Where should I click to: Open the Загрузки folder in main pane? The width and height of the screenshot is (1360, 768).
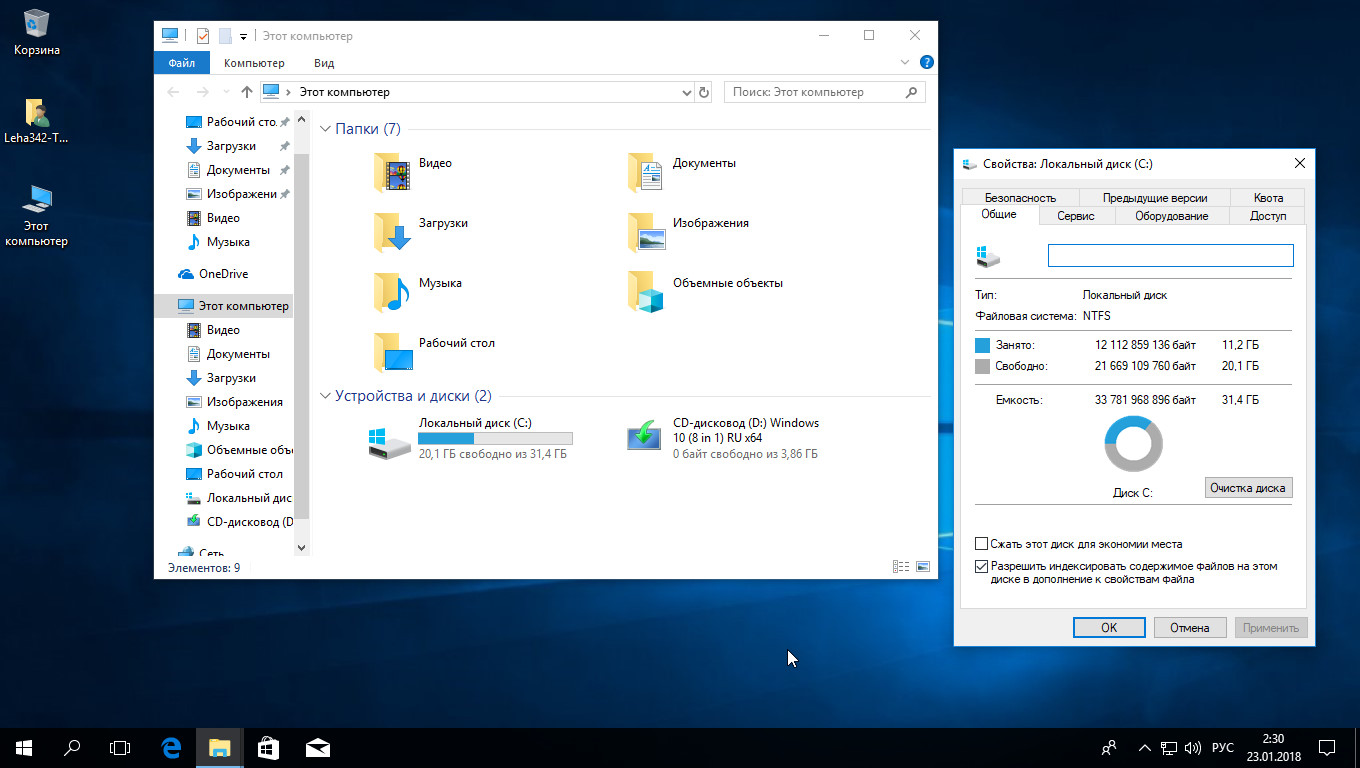pos(392,232)
